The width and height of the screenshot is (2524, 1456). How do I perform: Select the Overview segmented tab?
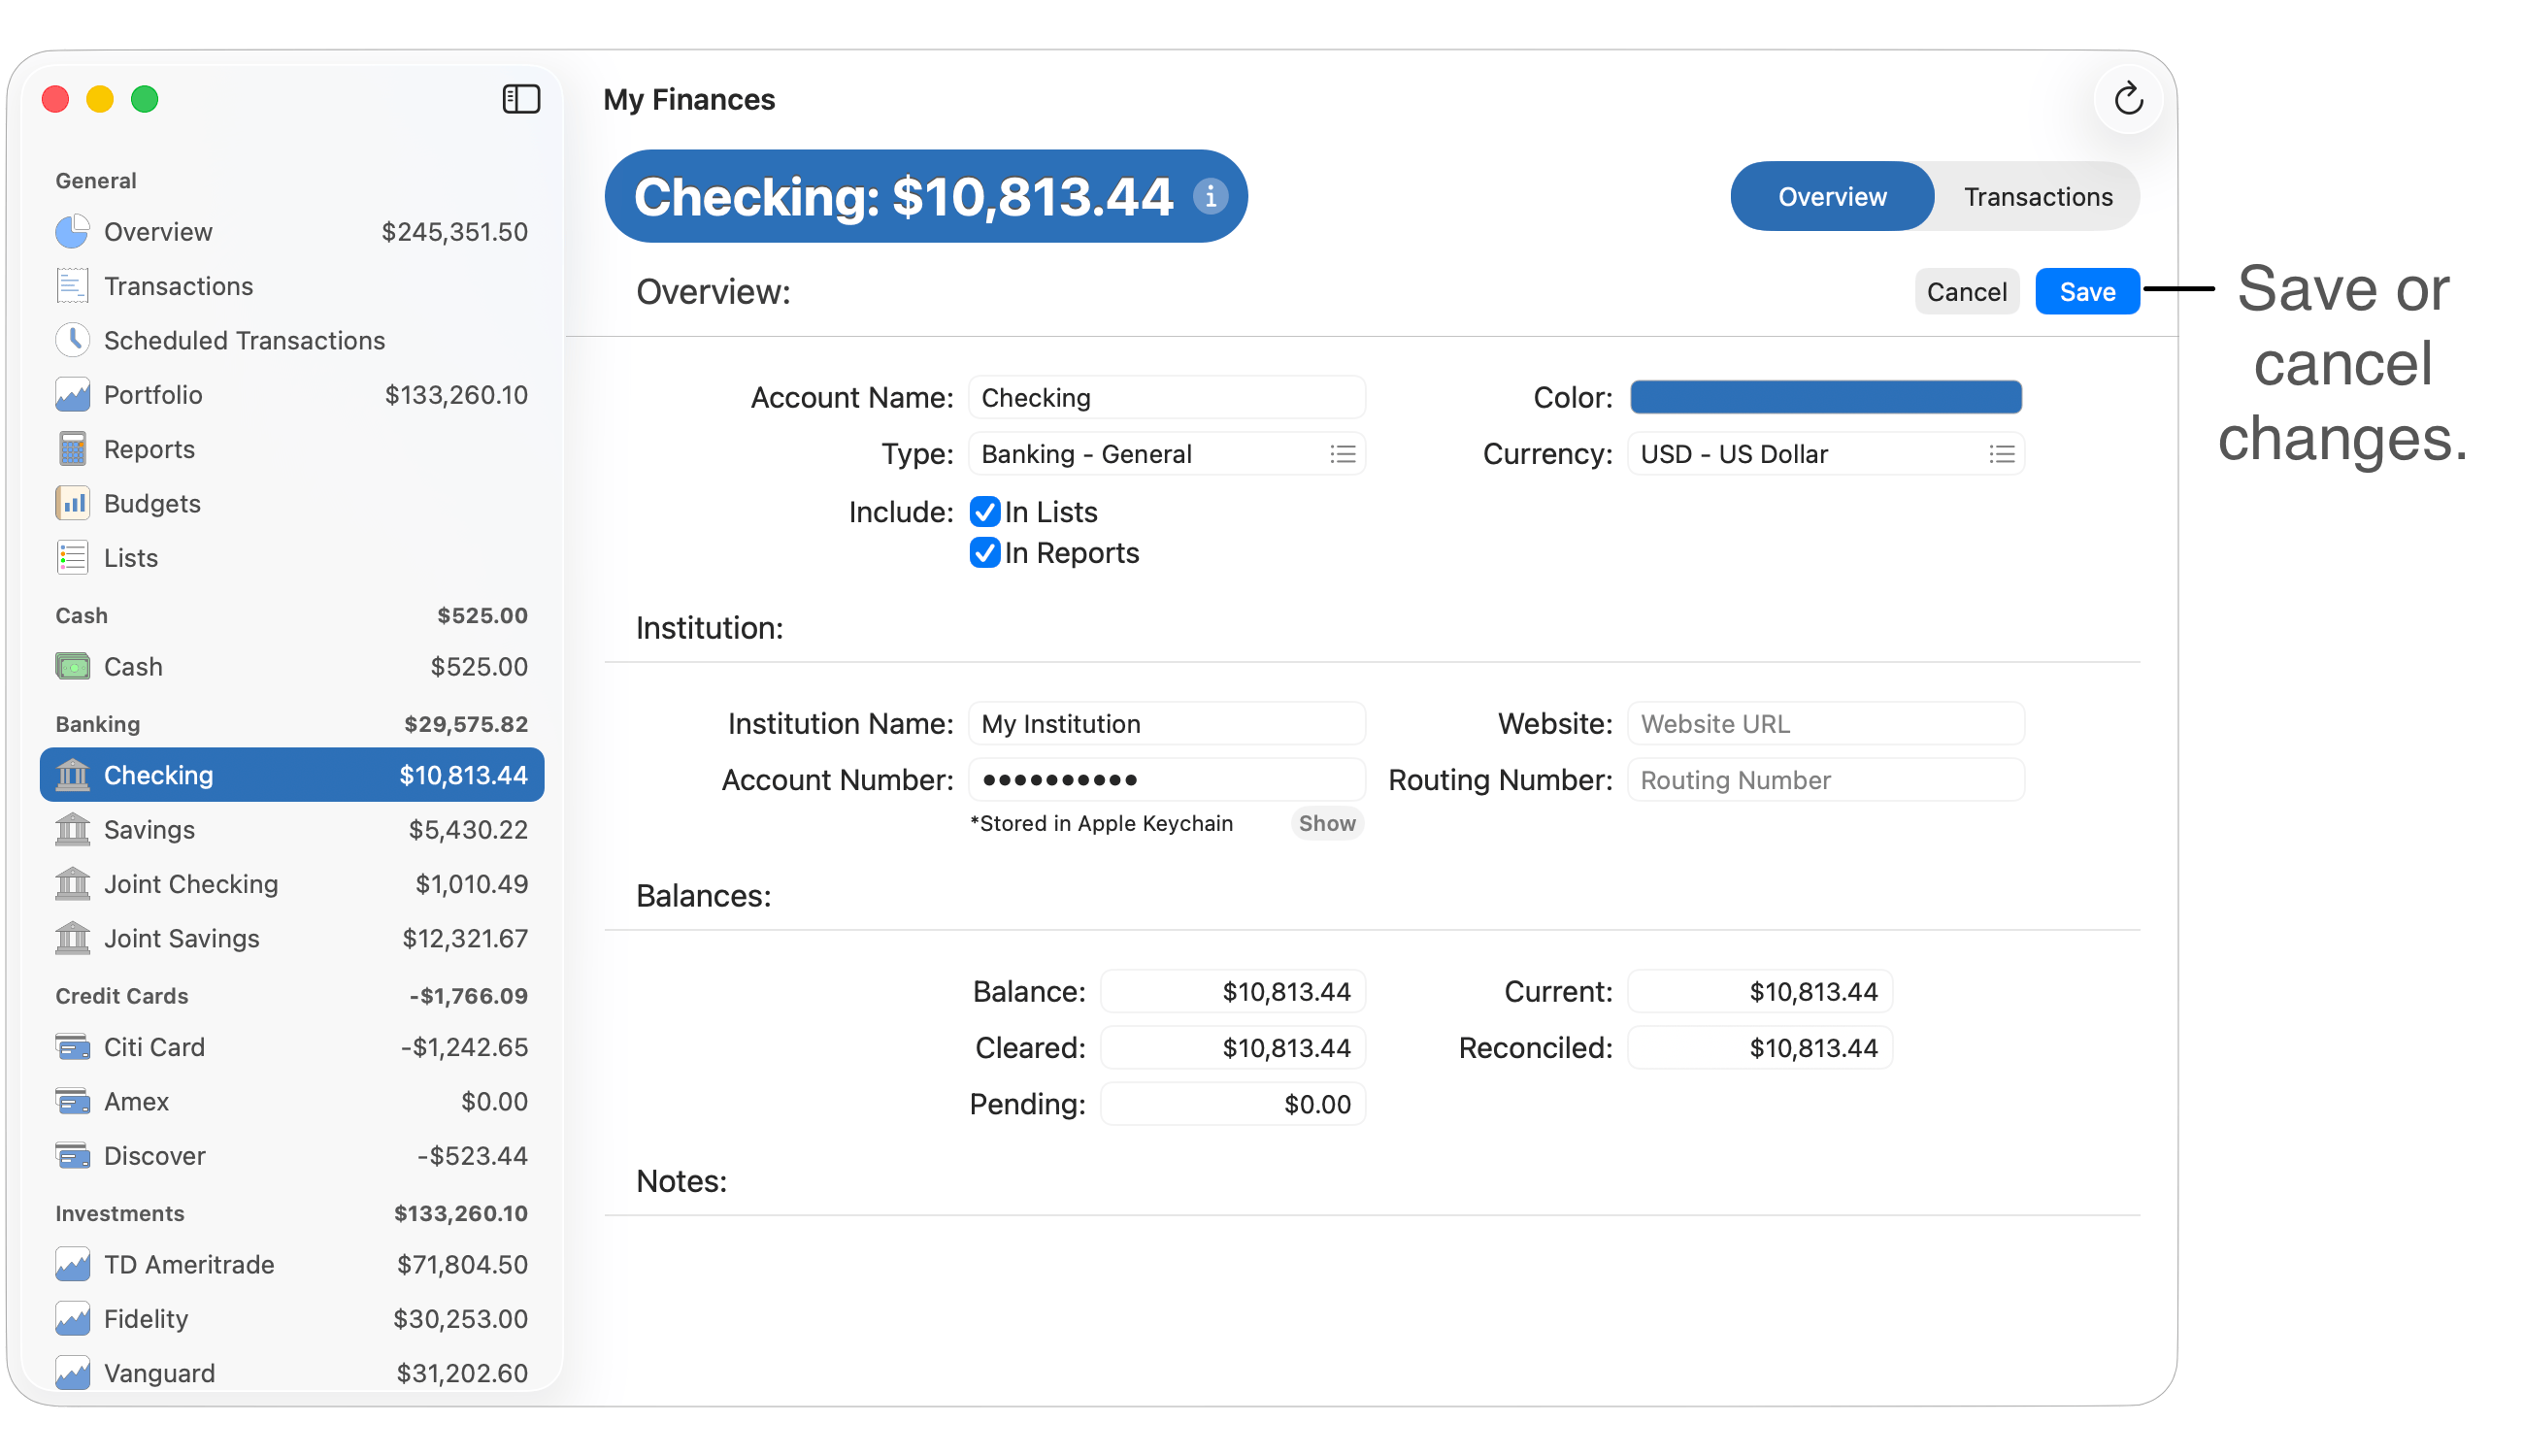pos(1831,197)
